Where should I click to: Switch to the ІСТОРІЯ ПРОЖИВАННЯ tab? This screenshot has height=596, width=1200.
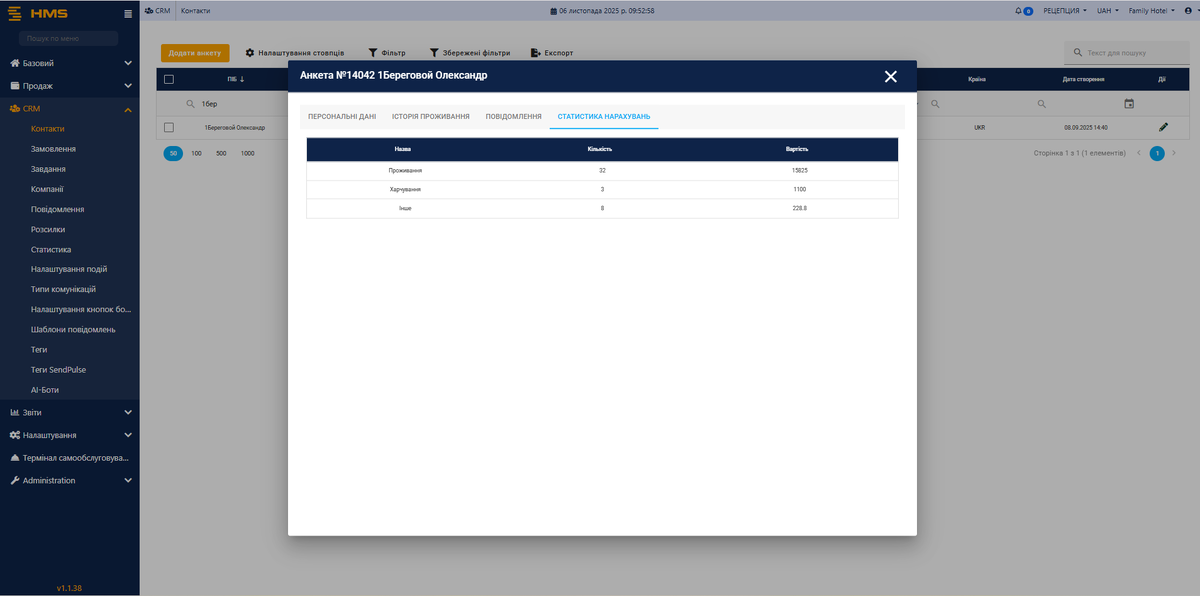pyautogui.click(x=430, y=117)
